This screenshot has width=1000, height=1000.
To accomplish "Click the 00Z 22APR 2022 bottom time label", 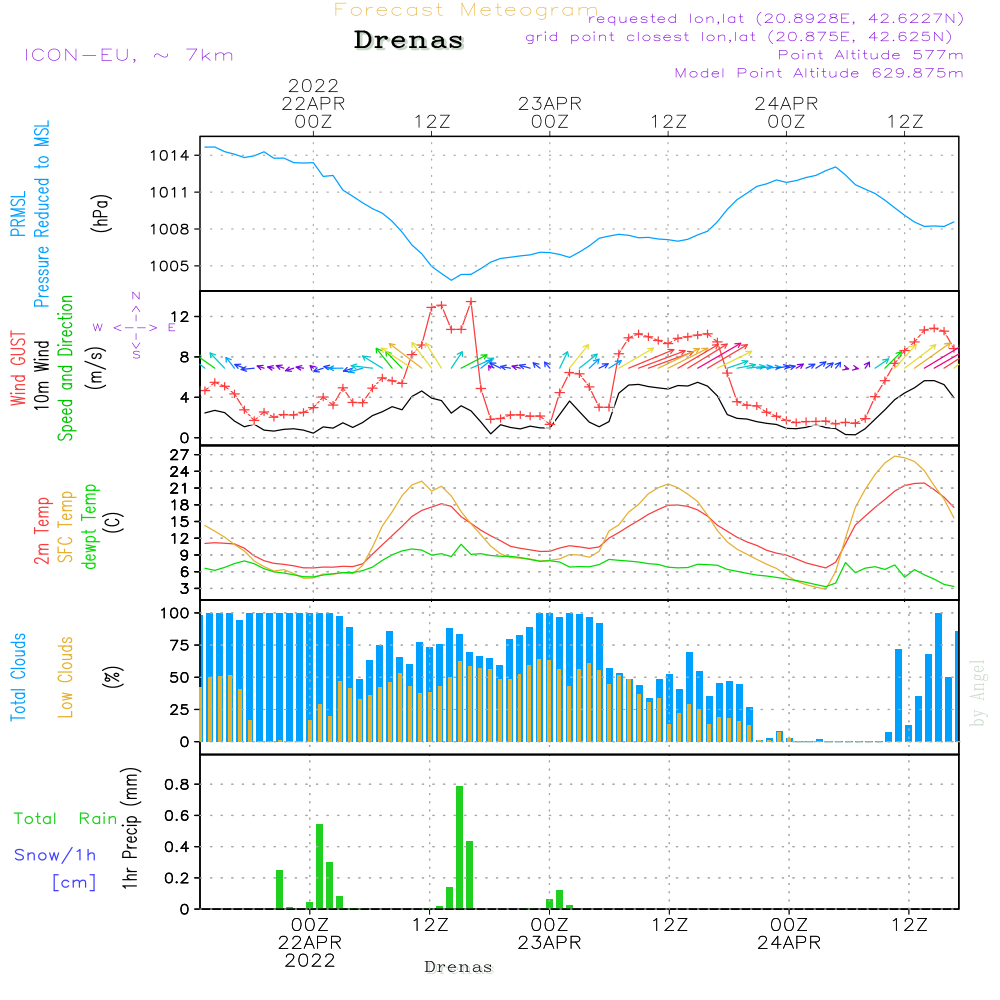I will [310, 943].
